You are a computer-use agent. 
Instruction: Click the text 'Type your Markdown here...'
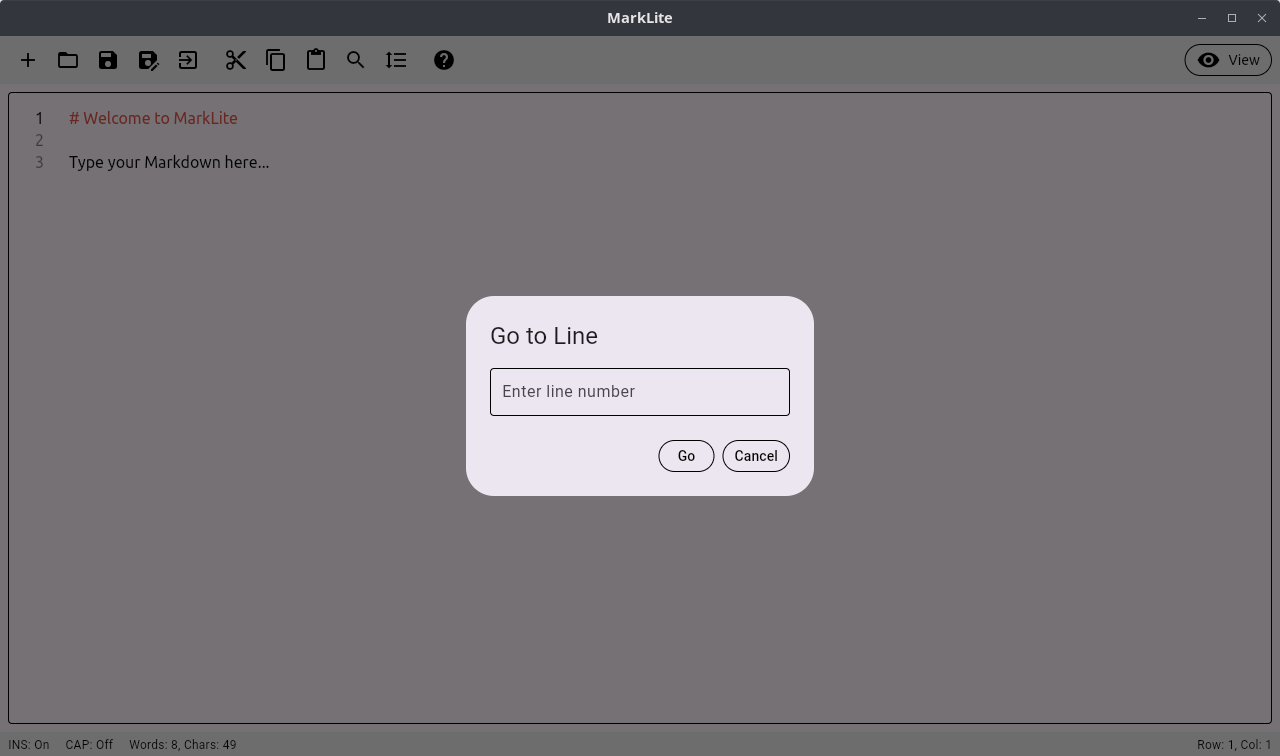(169, 162)
